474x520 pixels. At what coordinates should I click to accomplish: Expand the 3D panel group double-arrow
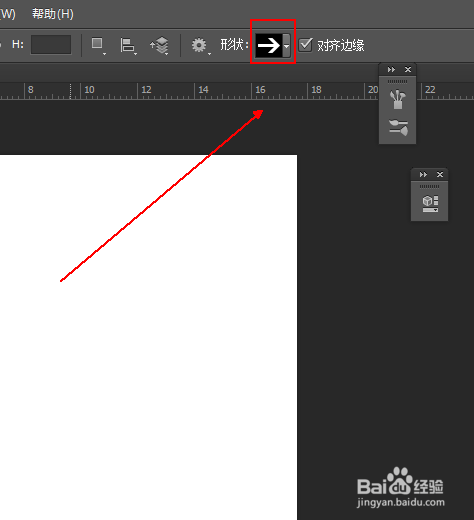click(x=423, y=174)
